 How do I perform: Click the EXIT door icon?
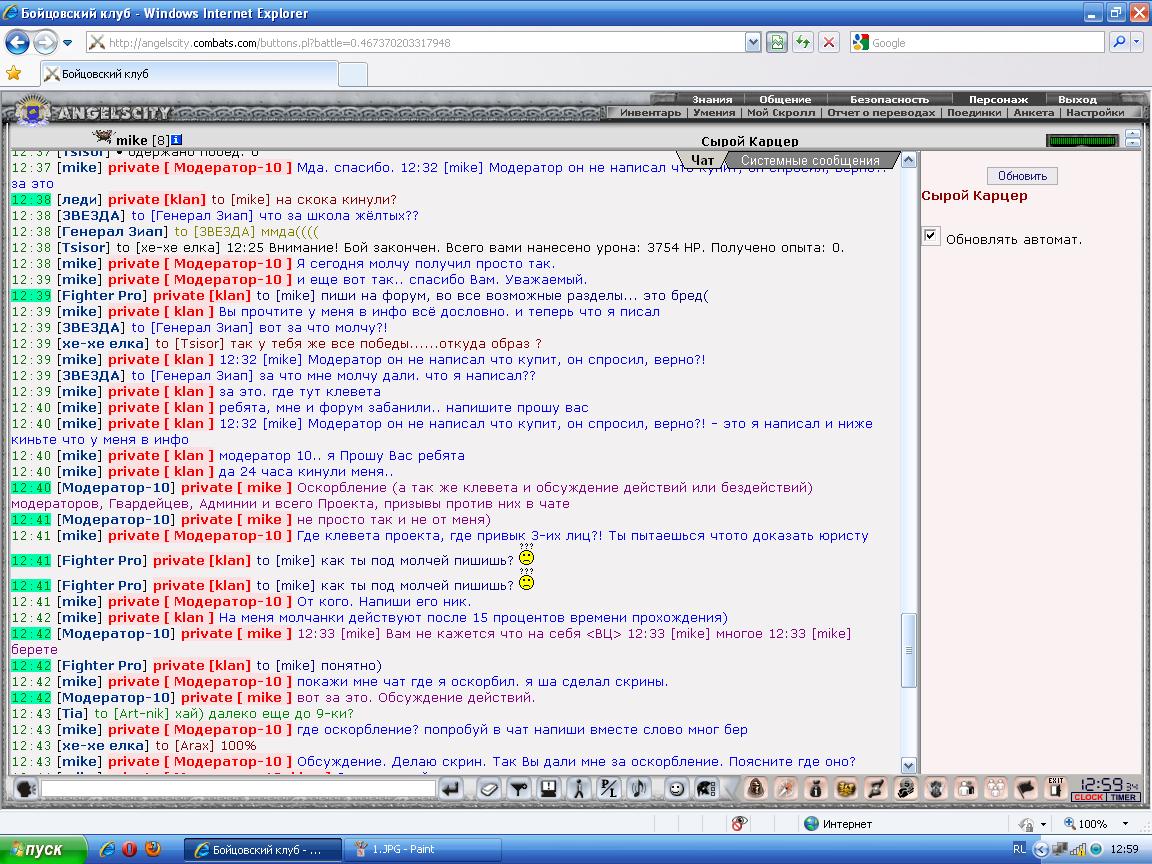(1056, 789)
